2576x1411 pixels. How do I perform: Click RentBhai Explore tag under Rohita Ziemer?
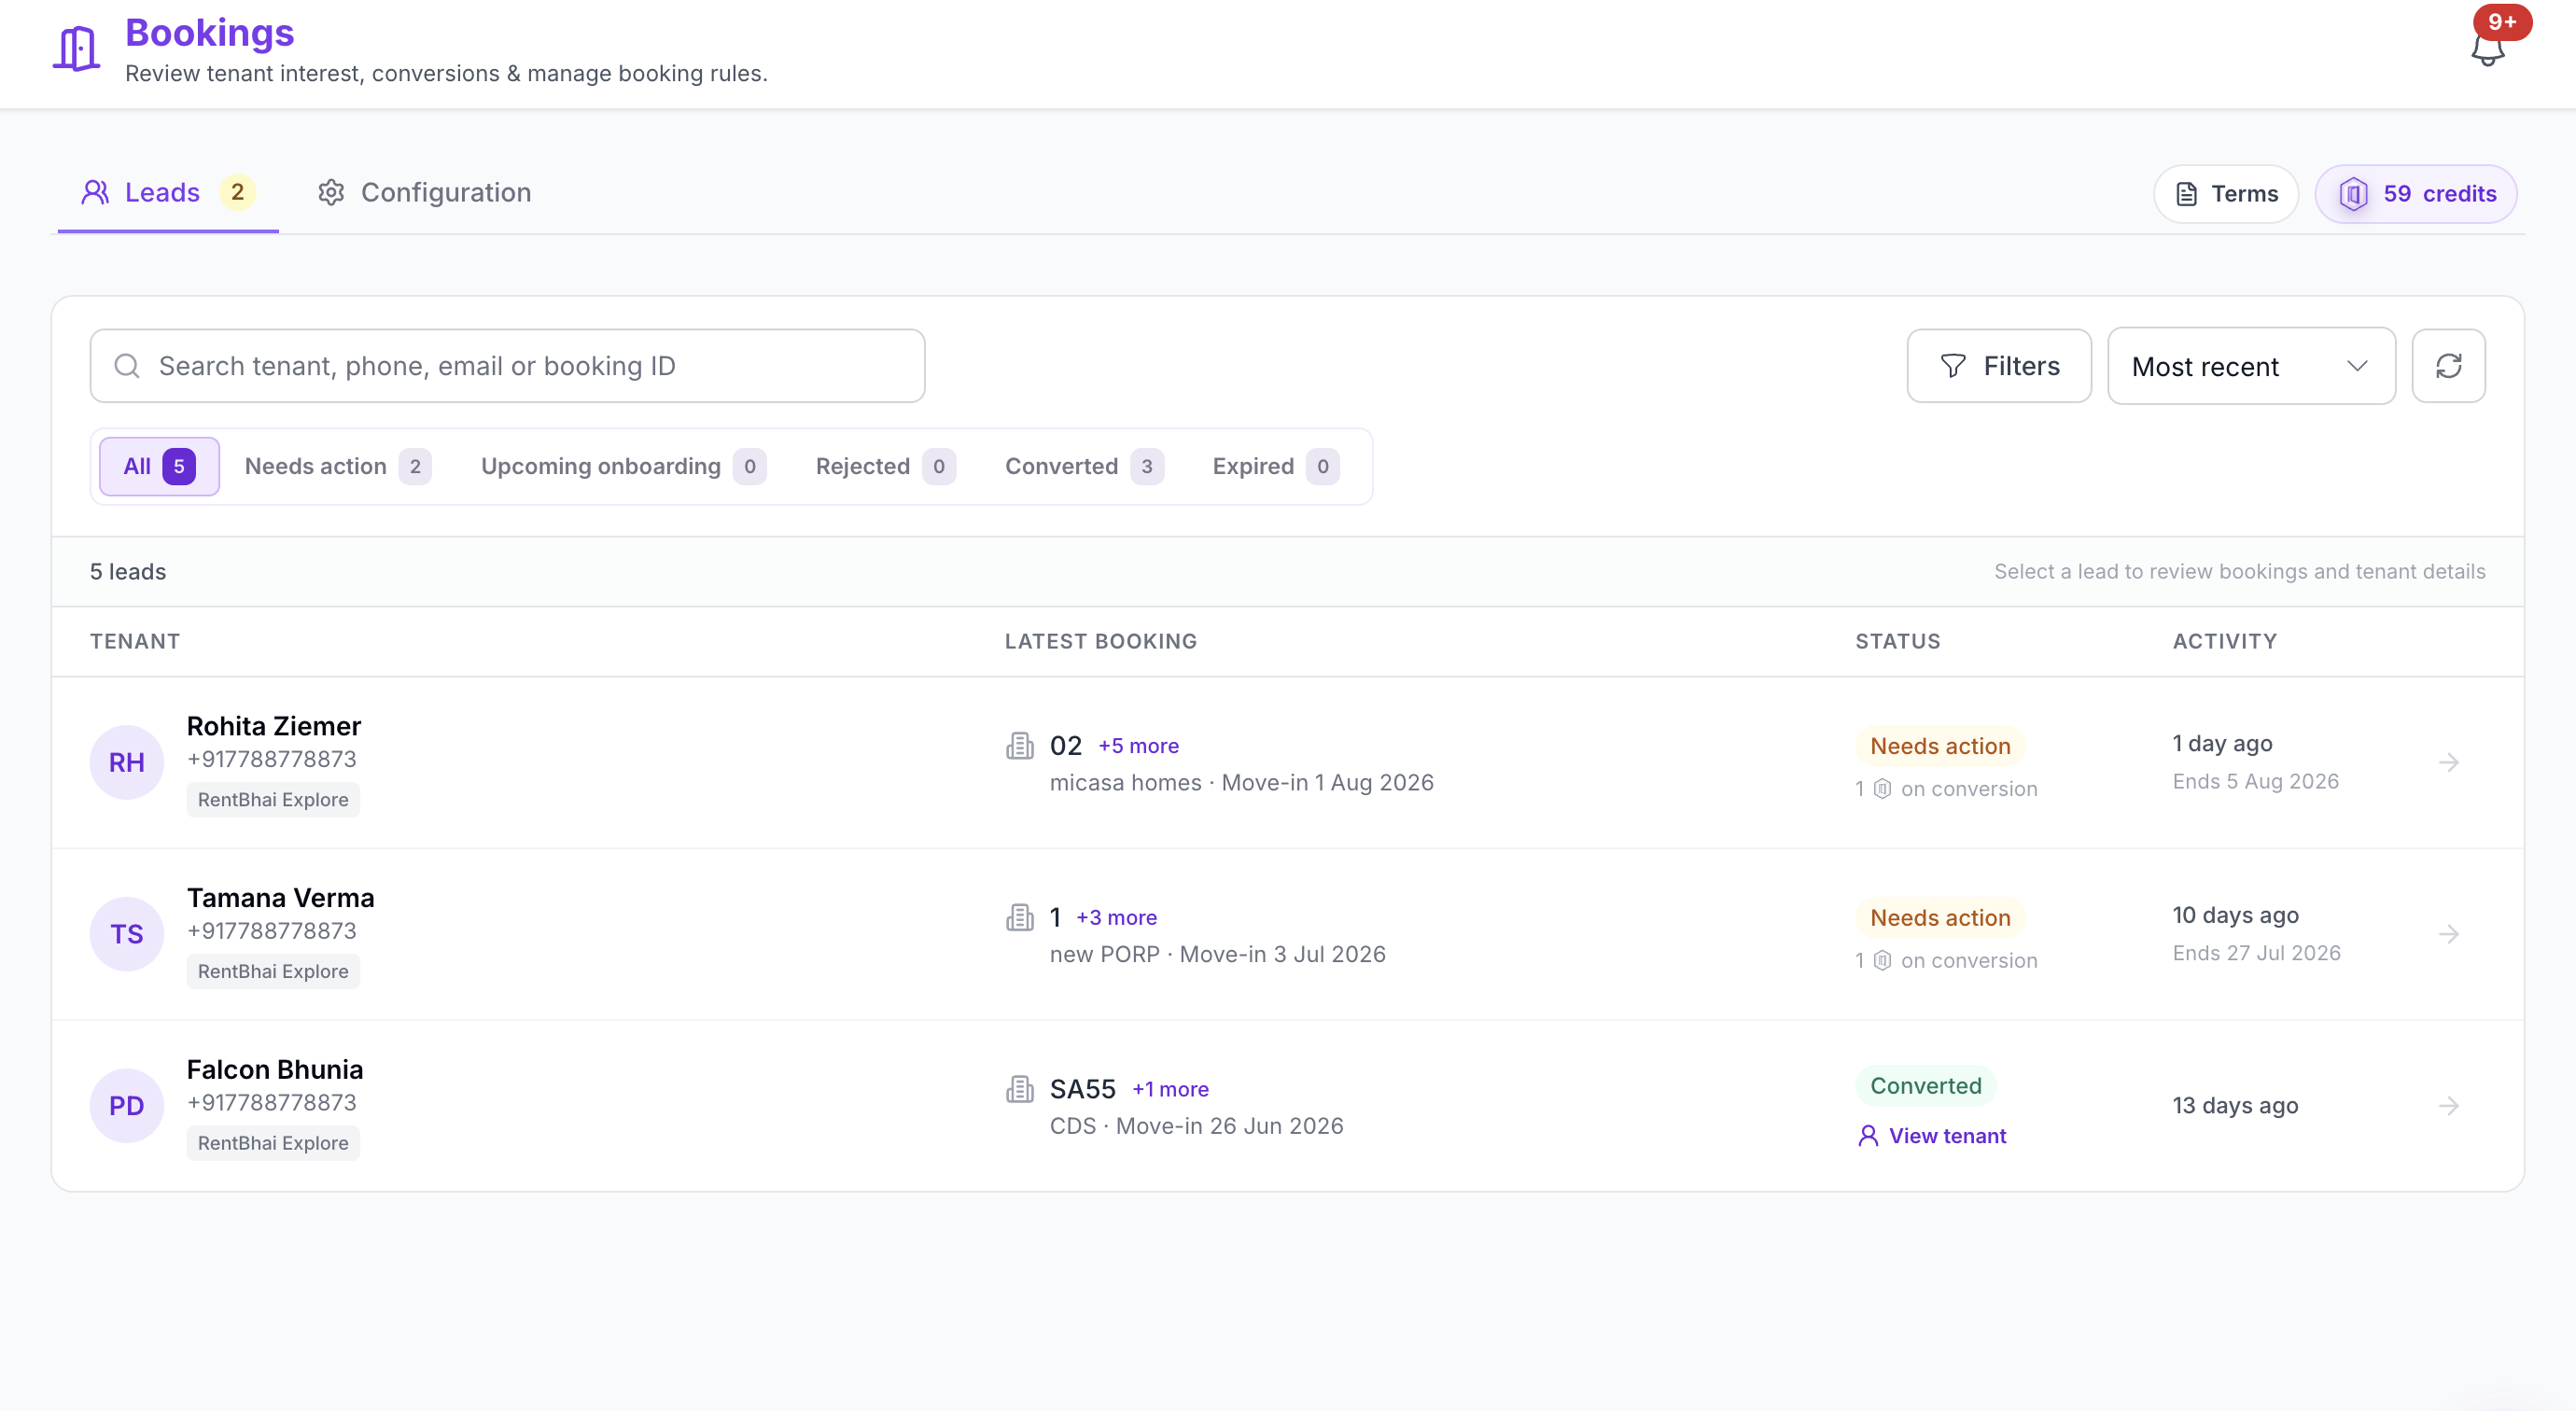(273, 800)
